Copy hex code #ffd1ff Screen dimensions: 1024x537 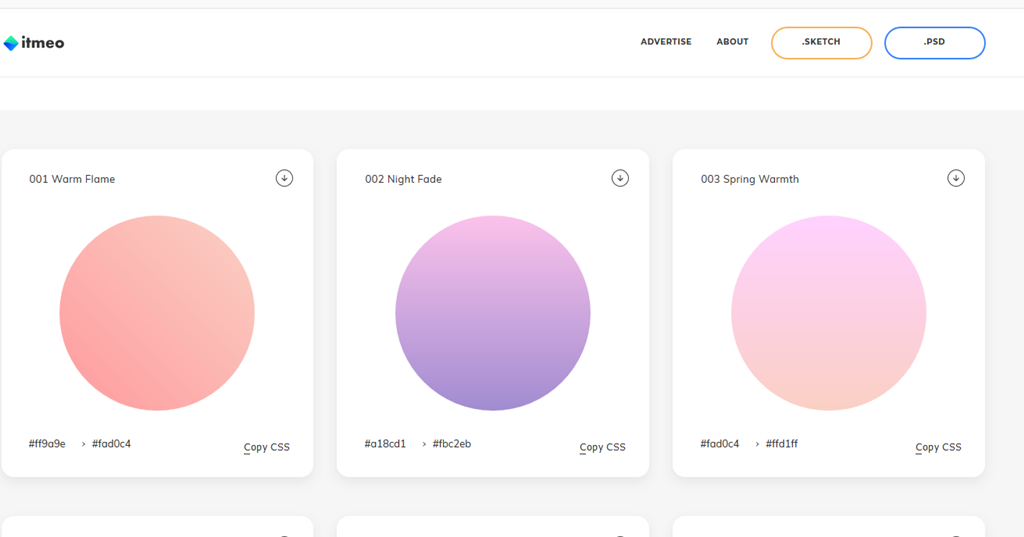[782, 444]
